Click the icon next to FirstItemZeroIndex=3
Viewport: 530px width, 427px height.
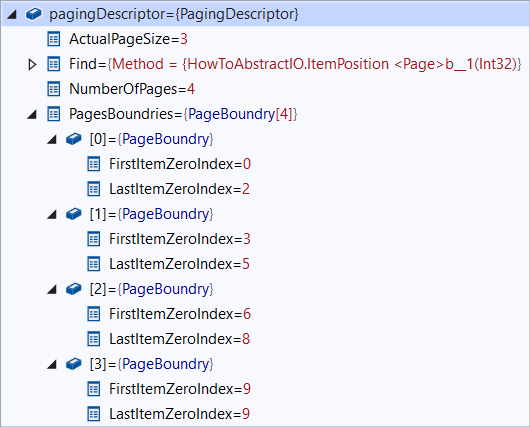click(94, 239)
